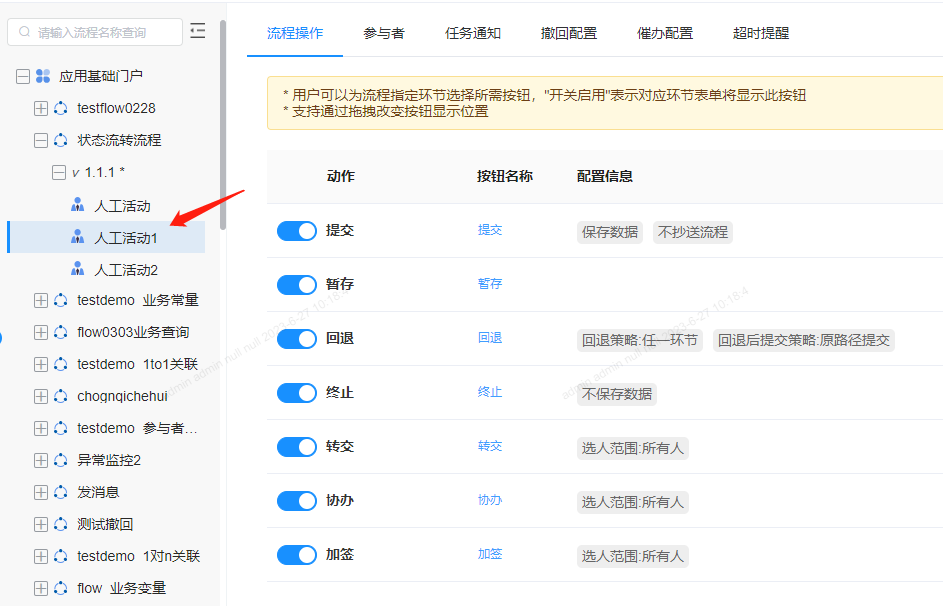Switch to the 参与者 tab
Image resolution: width=943 pixels, height=606 pixels.
tap(384, 33)
